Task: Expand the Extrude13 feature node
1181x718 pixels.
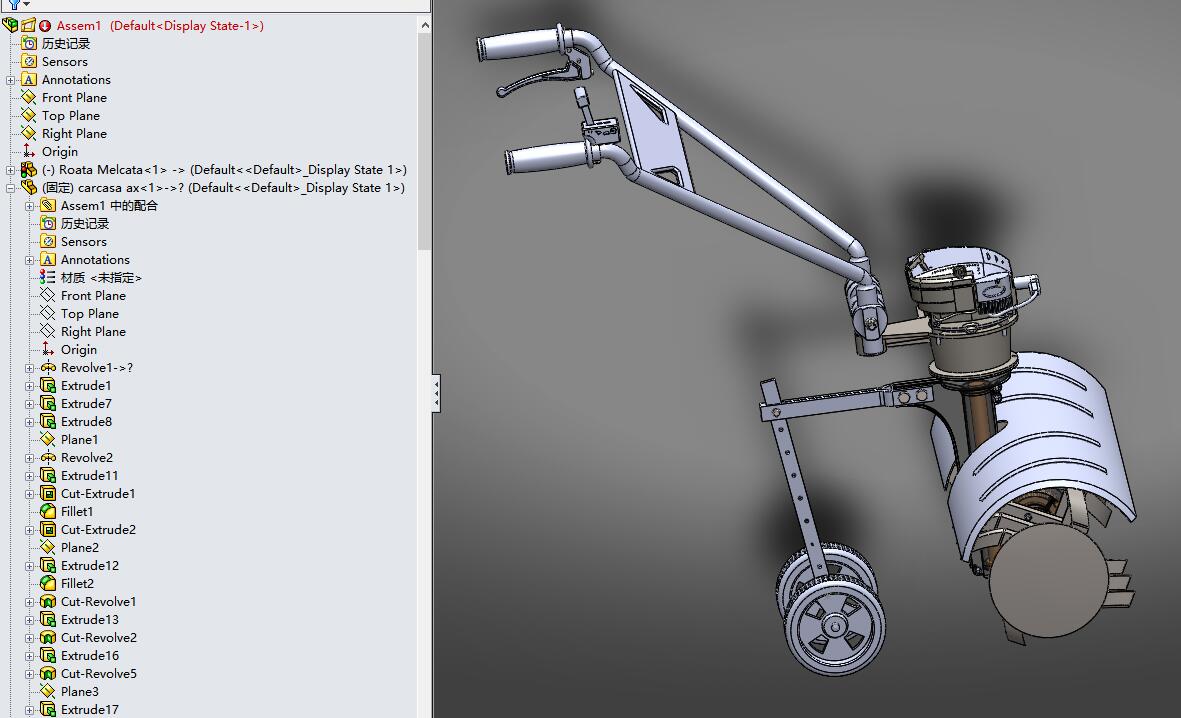Action: coord(29,620)
